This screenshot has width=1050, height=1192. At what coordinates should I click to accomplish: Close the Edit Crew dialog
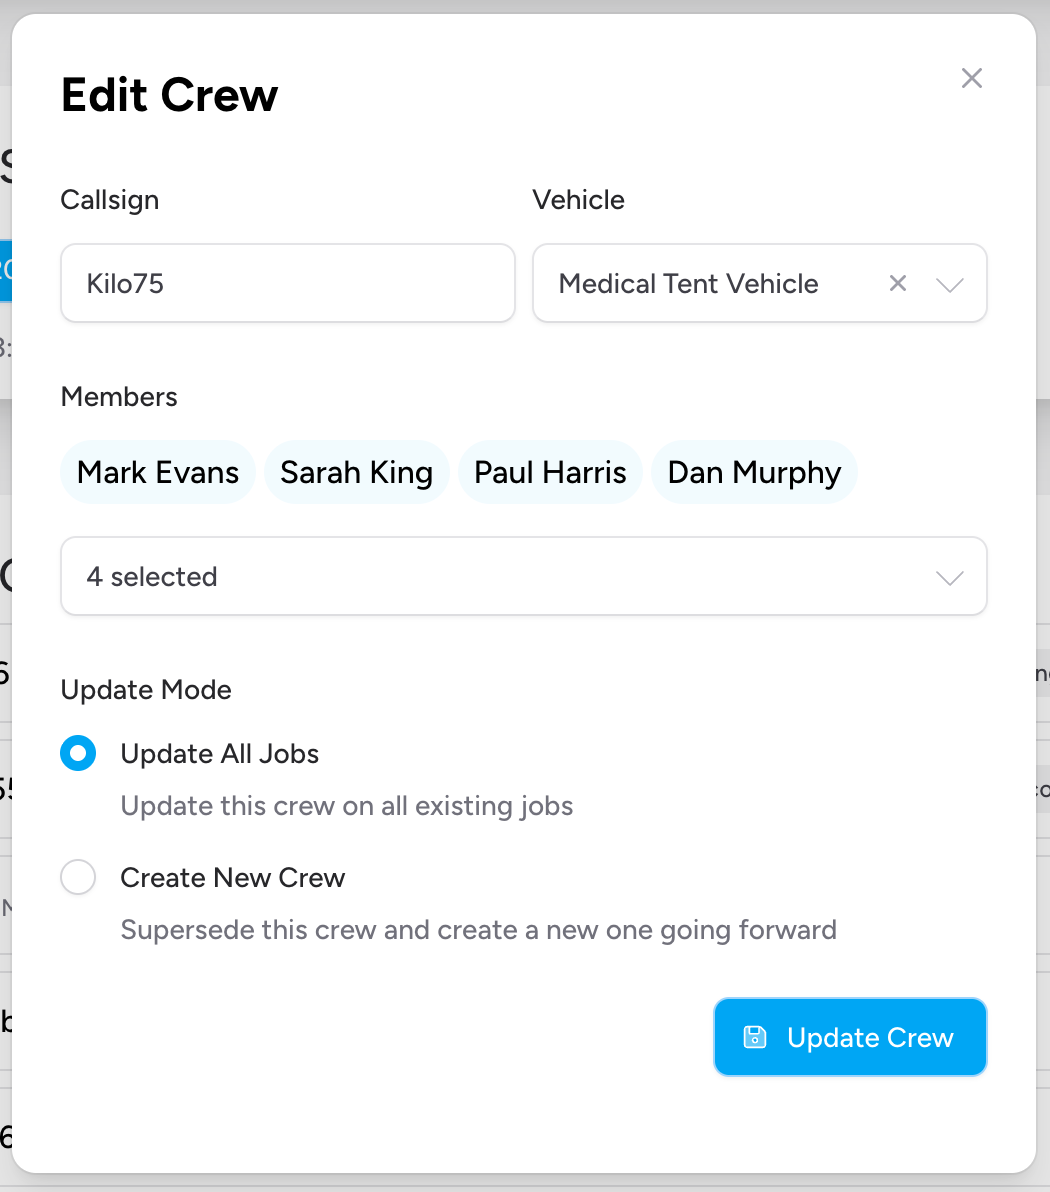pyautogui.click(x=971, y=78)
